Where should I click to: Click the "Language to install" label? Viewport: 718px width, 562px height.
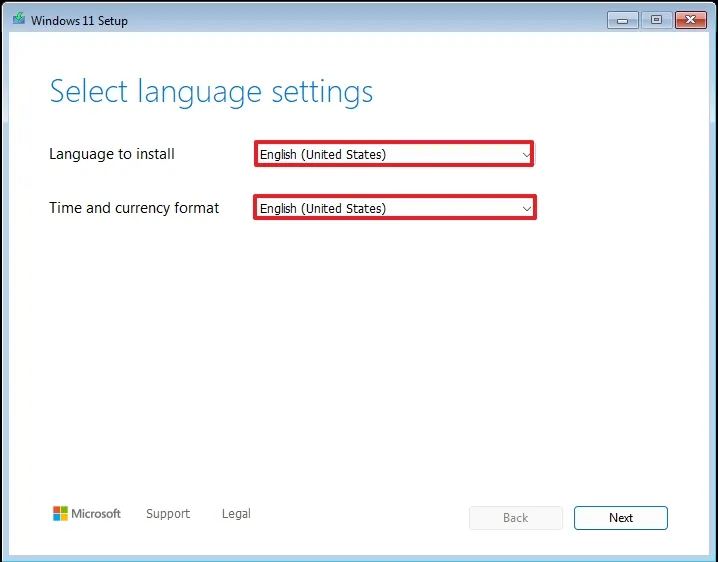[112, 154]
